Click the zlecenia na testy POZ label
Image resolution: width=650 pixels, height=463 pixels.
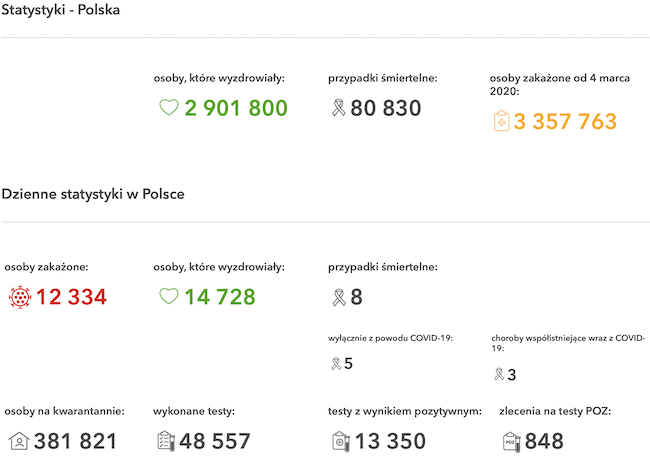point(555,411)
